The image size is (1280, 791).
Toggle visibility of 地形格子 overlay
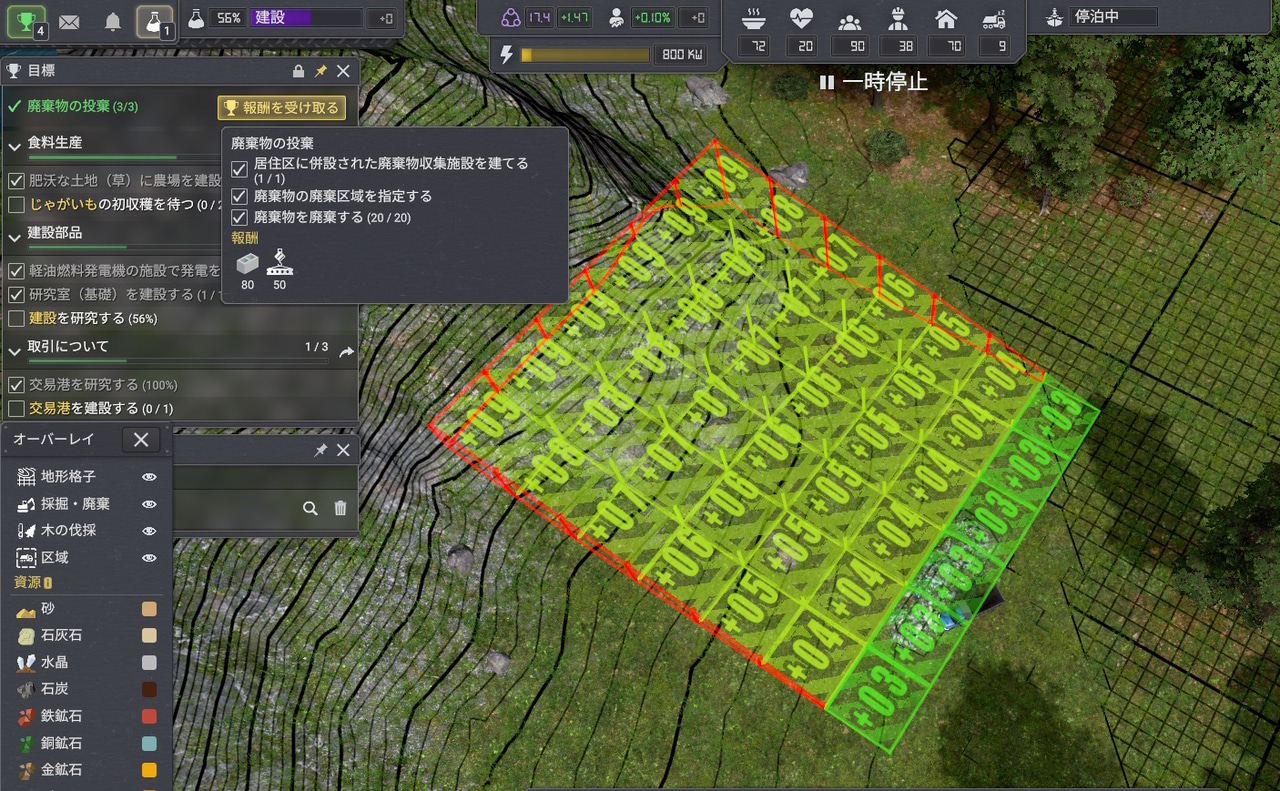pyautogui.click(x=149, y=477)
